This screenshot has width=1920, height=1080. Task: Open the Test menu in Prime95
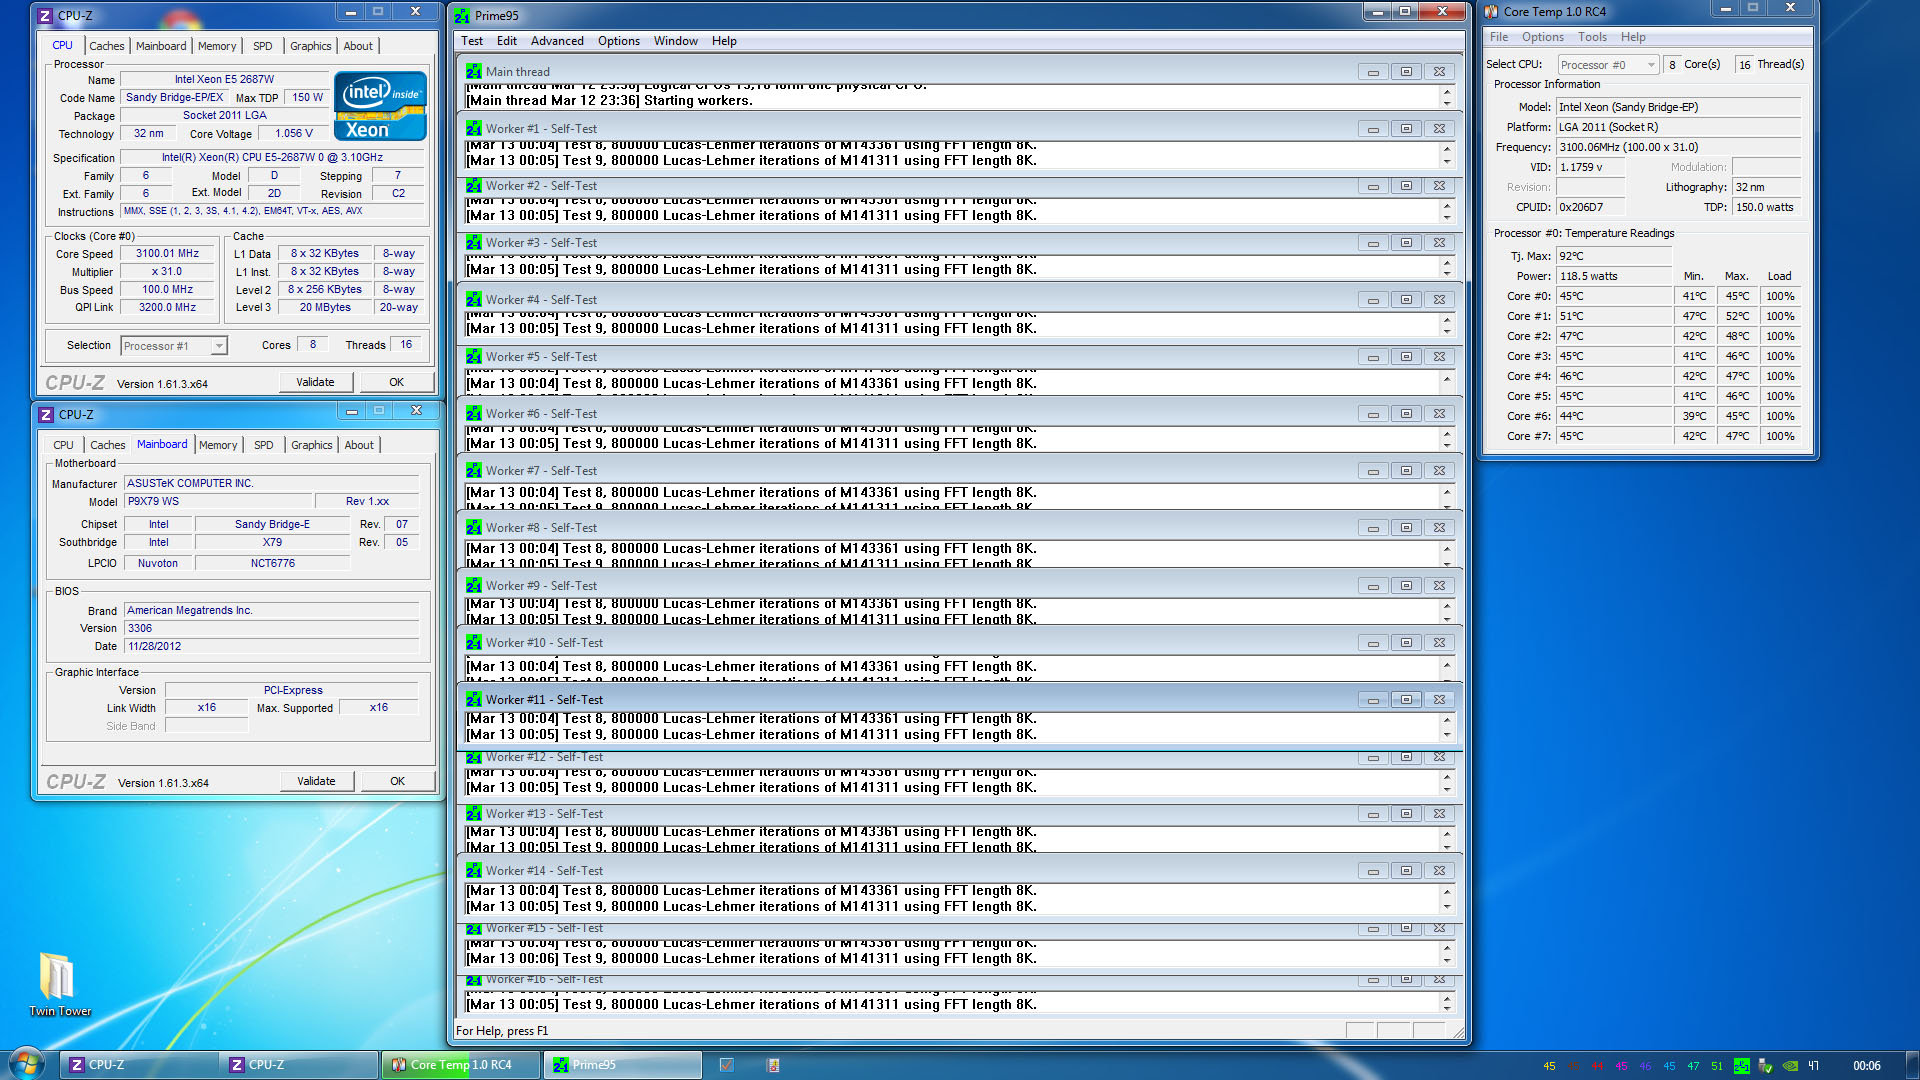tap(472, 41)
